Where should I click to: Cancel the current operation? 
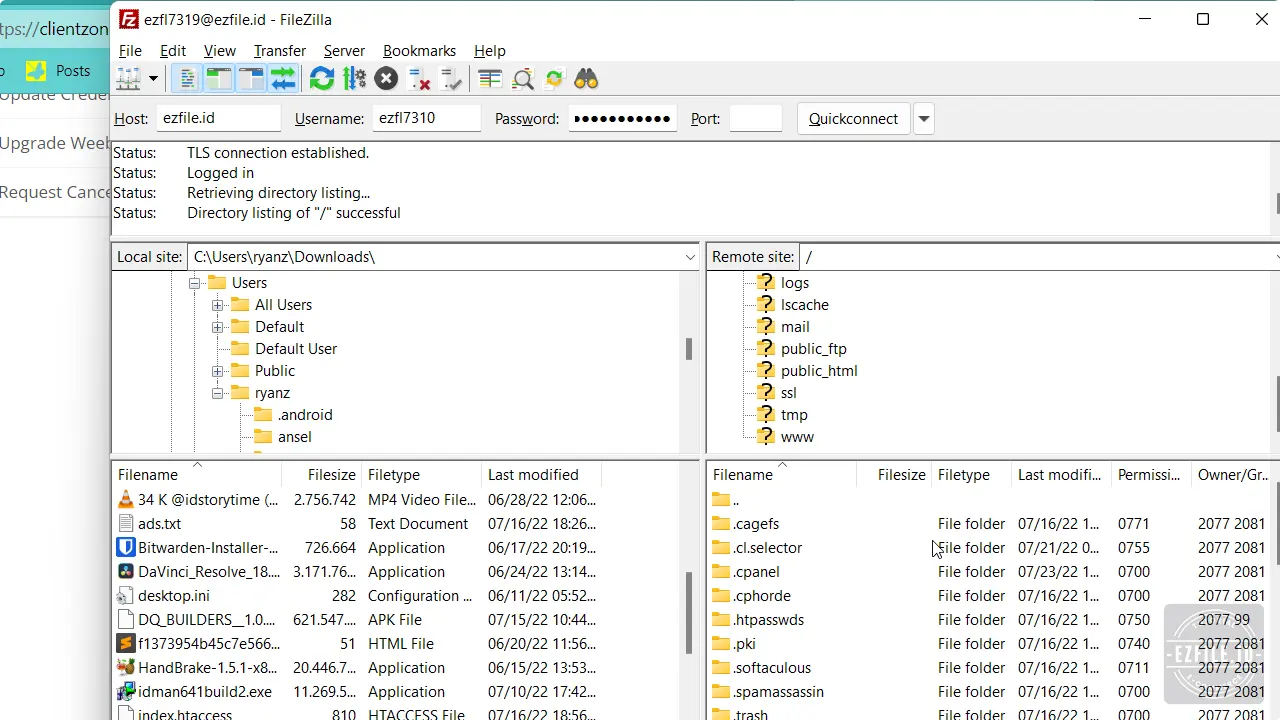point(386,79)
